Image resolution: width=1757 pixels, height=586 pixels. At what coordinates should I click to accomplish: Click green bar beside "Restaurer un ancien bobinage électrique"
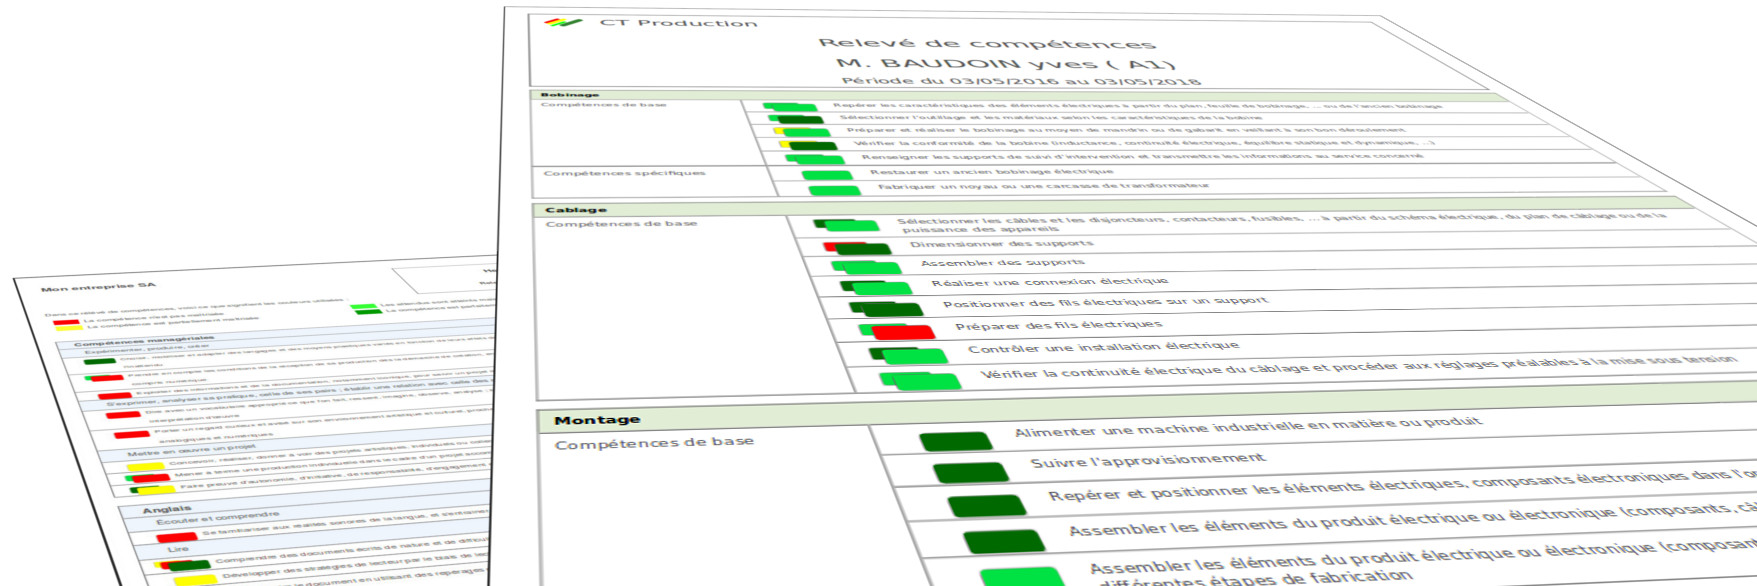(827, 176)
